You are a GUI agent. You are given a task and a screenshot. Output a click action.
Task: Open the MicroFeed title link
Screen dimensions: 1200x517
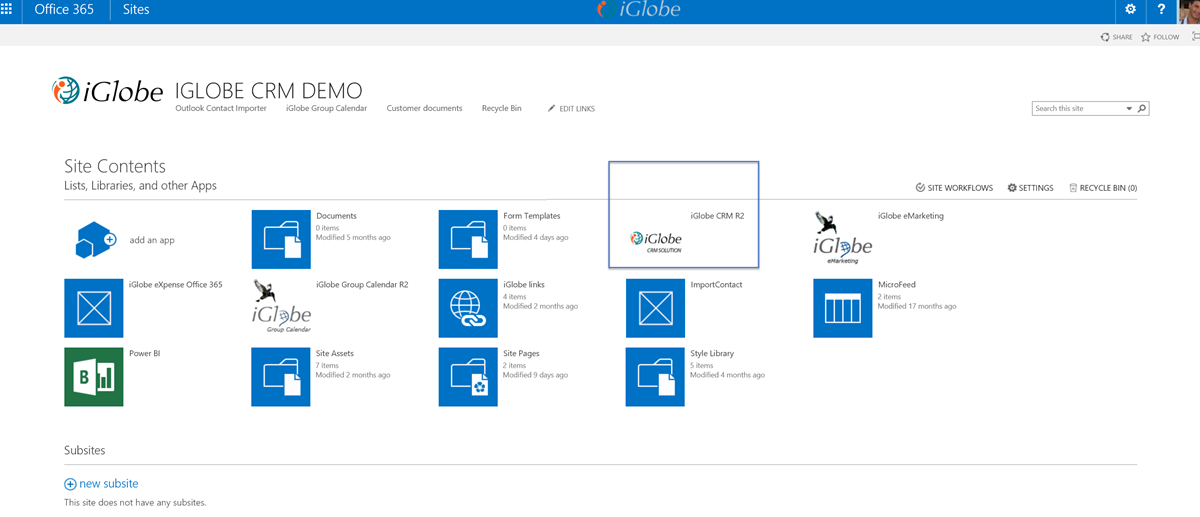[896, 285]
